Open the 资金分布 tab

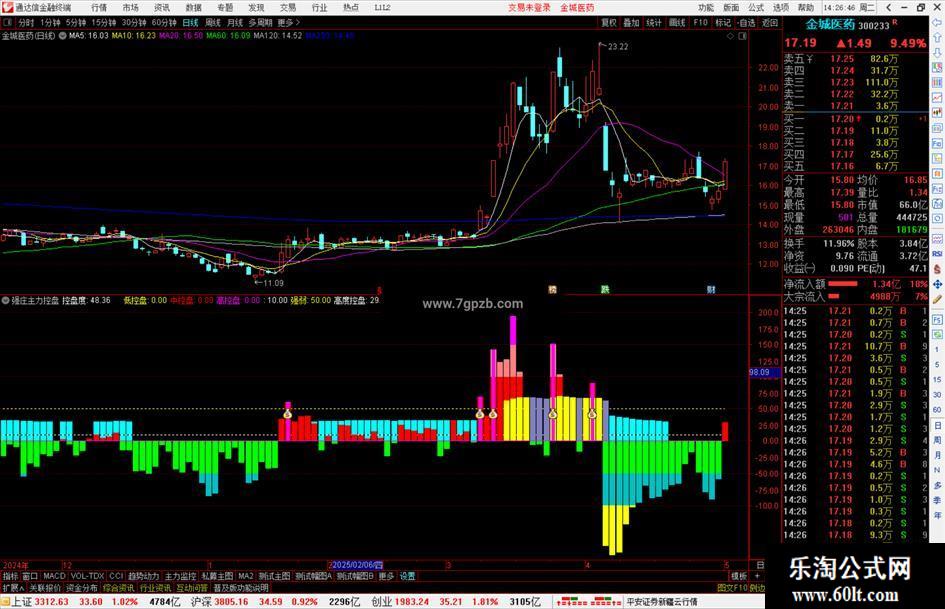point(81,588)
